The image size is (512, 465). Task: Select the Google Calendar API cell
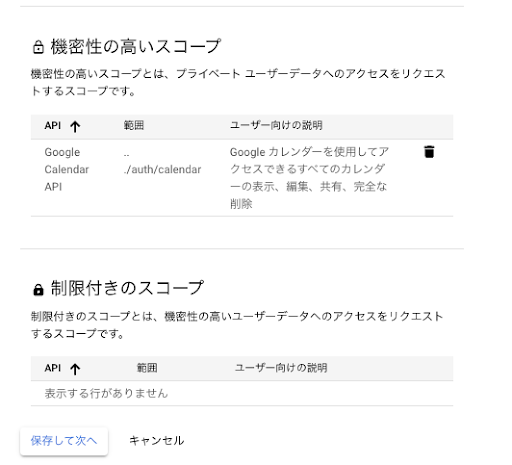pyautogui.click(x=67, y=169)
